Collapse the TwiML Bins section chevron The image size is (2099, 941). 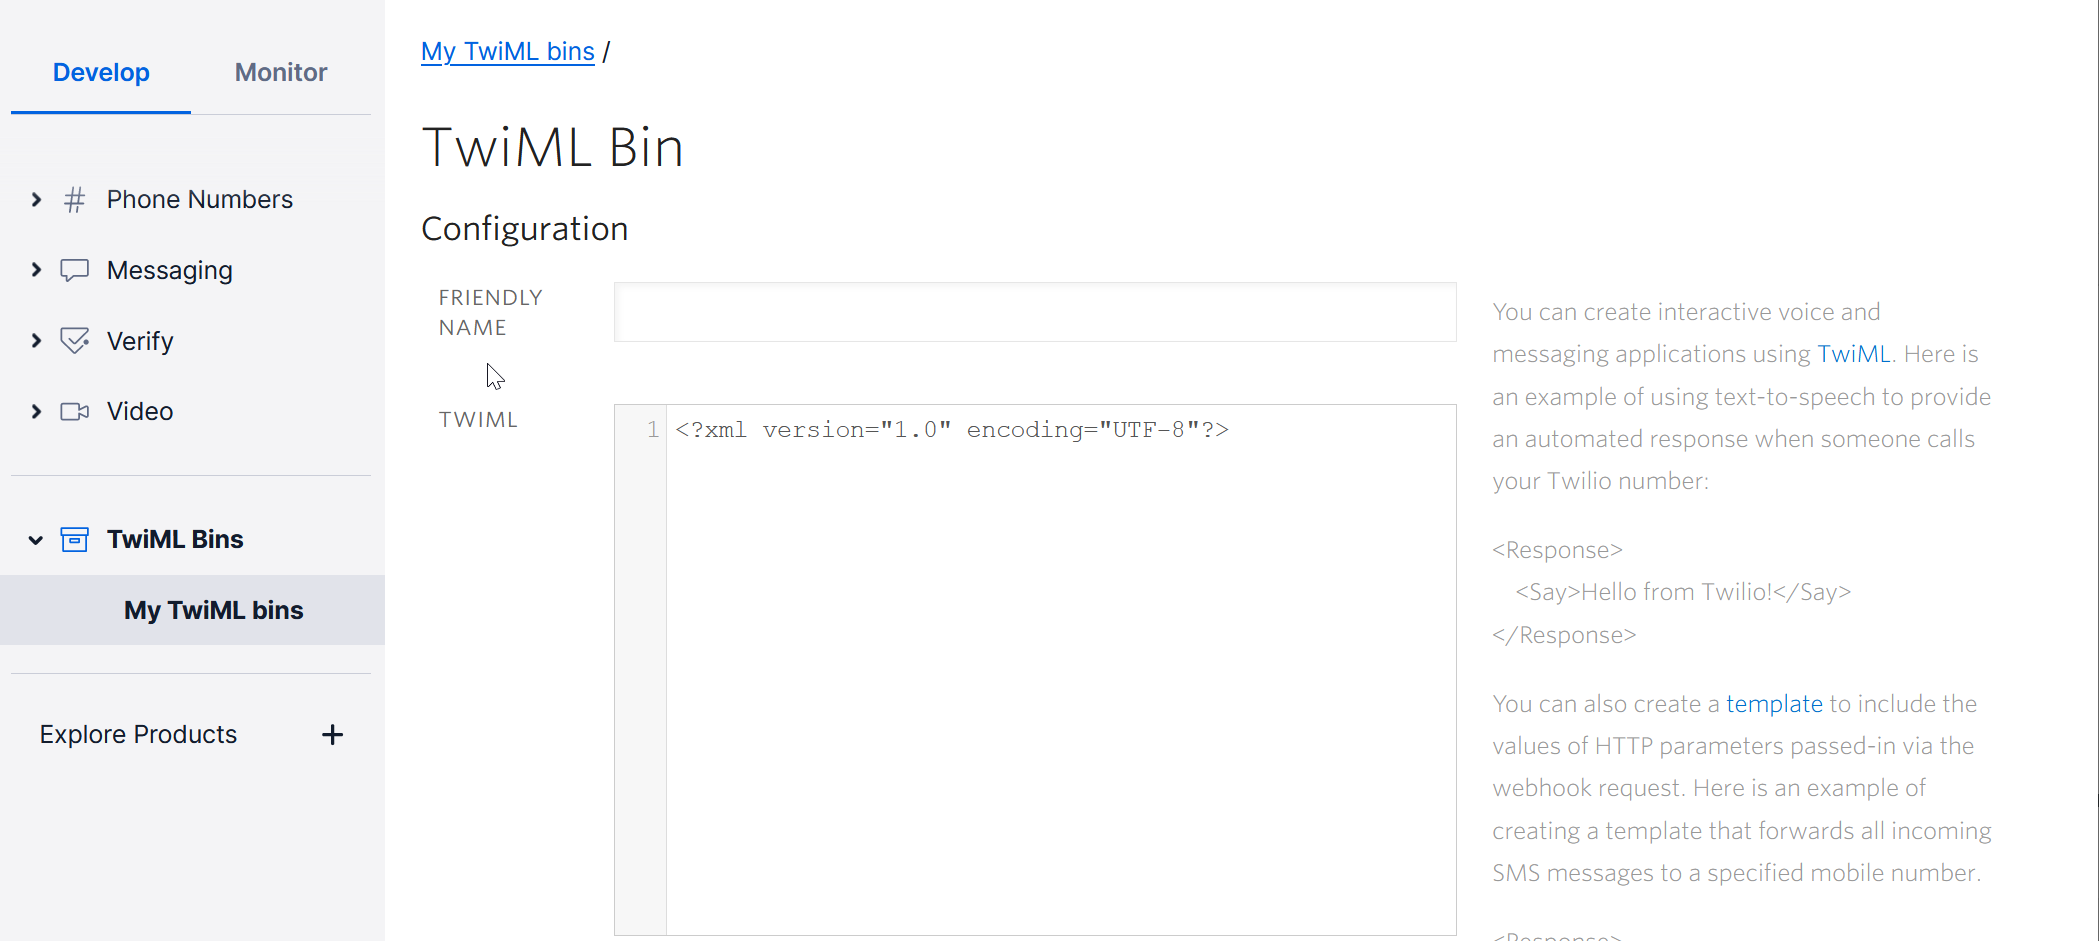(36, 540)
